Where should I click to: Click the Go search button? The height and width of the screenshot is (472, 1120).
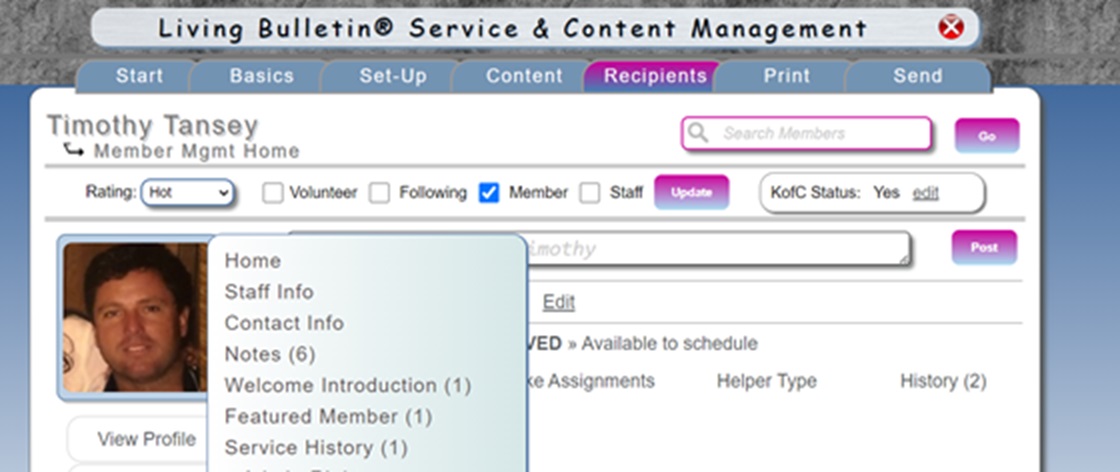(x=986, y=136)
